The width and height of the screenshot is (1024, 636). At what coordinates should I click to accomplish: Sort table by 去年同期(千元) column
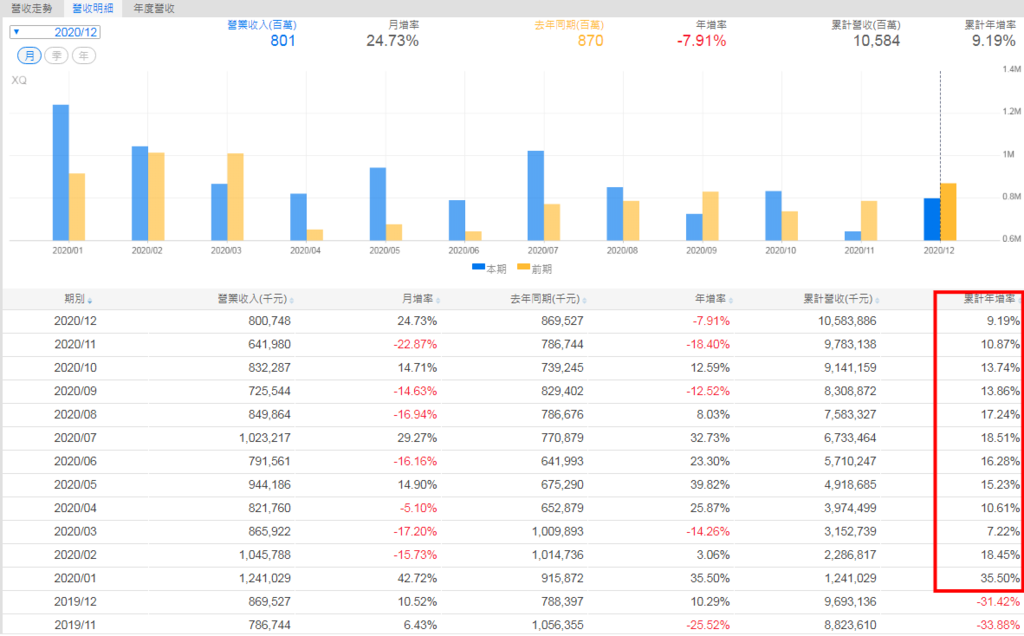[x=548, y=299]
